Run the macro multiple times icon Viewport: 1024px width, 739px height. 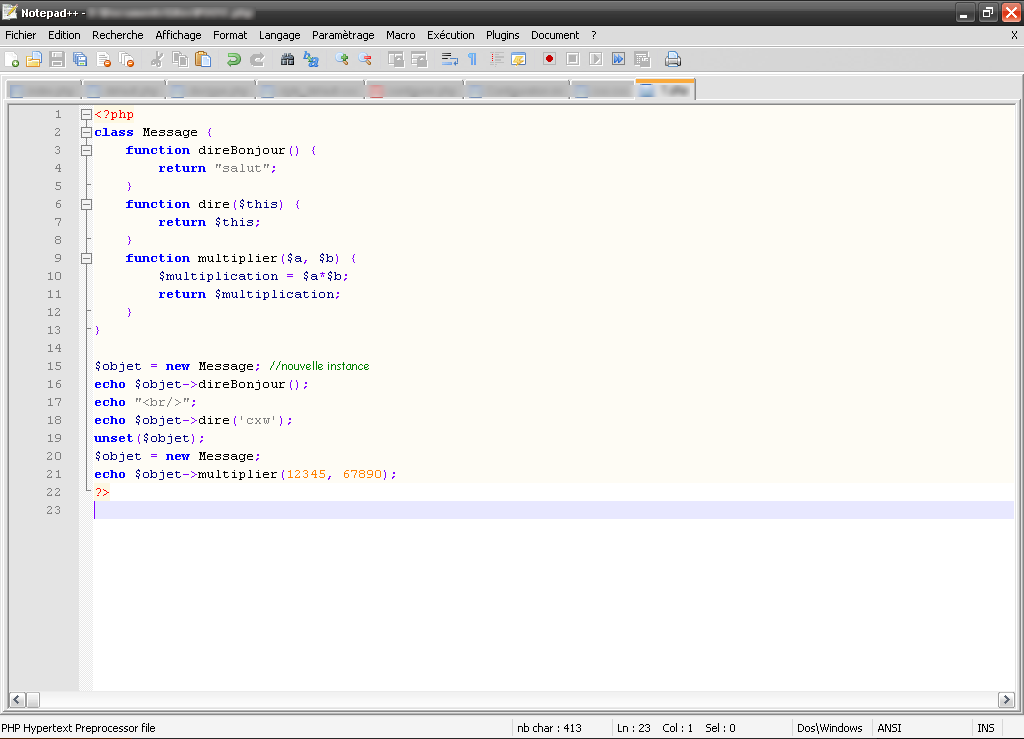pos(619,59)
